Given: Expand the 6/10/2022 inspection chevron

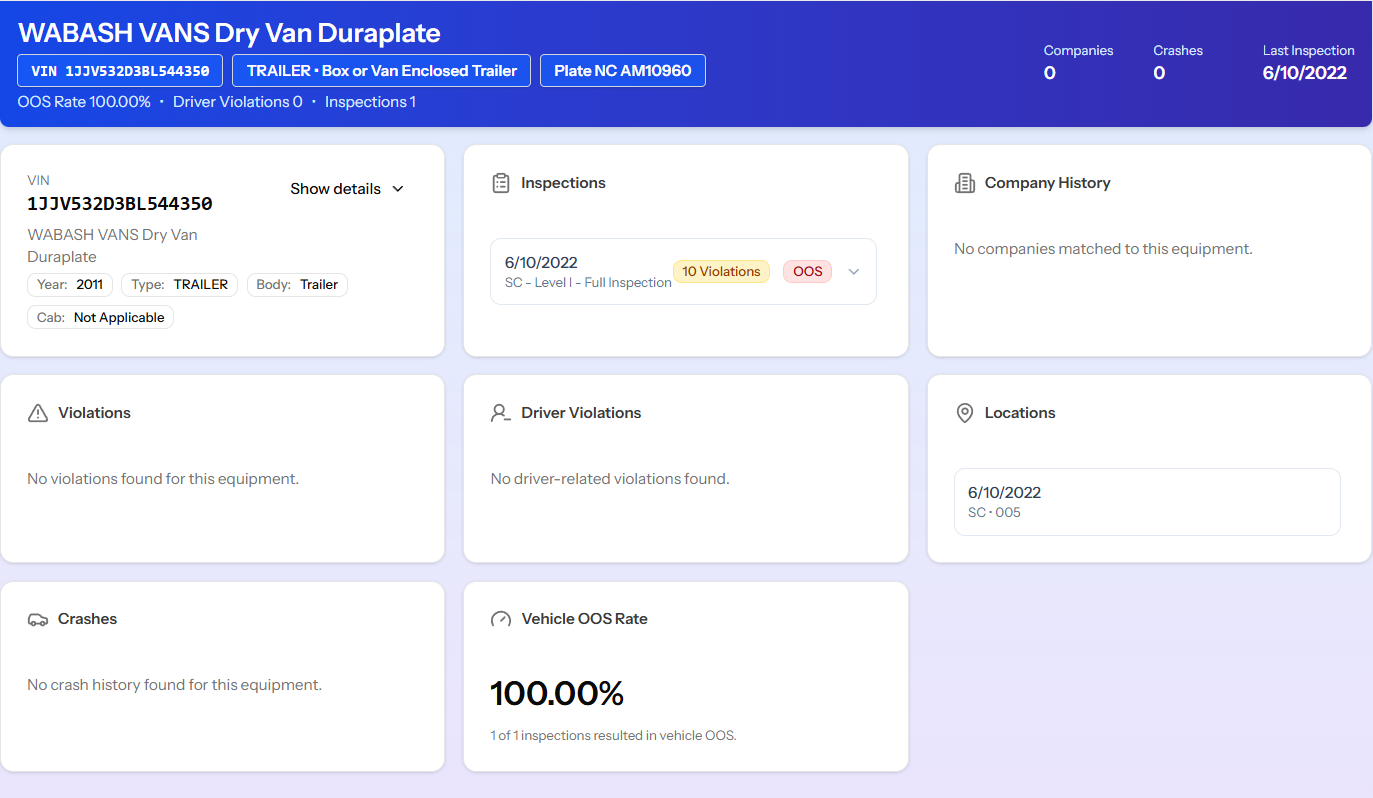Looking at the screenshot, I should (853, 271).
